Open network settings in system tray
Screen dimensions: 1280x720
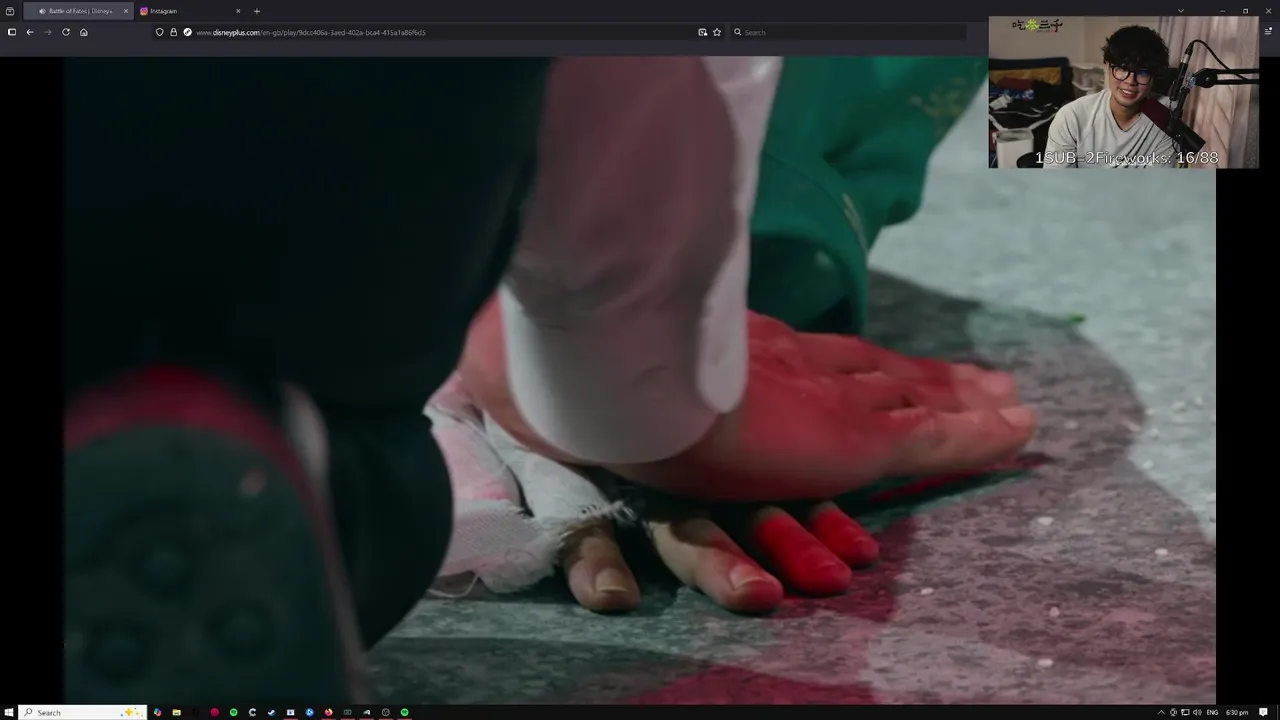(1185, 712)
